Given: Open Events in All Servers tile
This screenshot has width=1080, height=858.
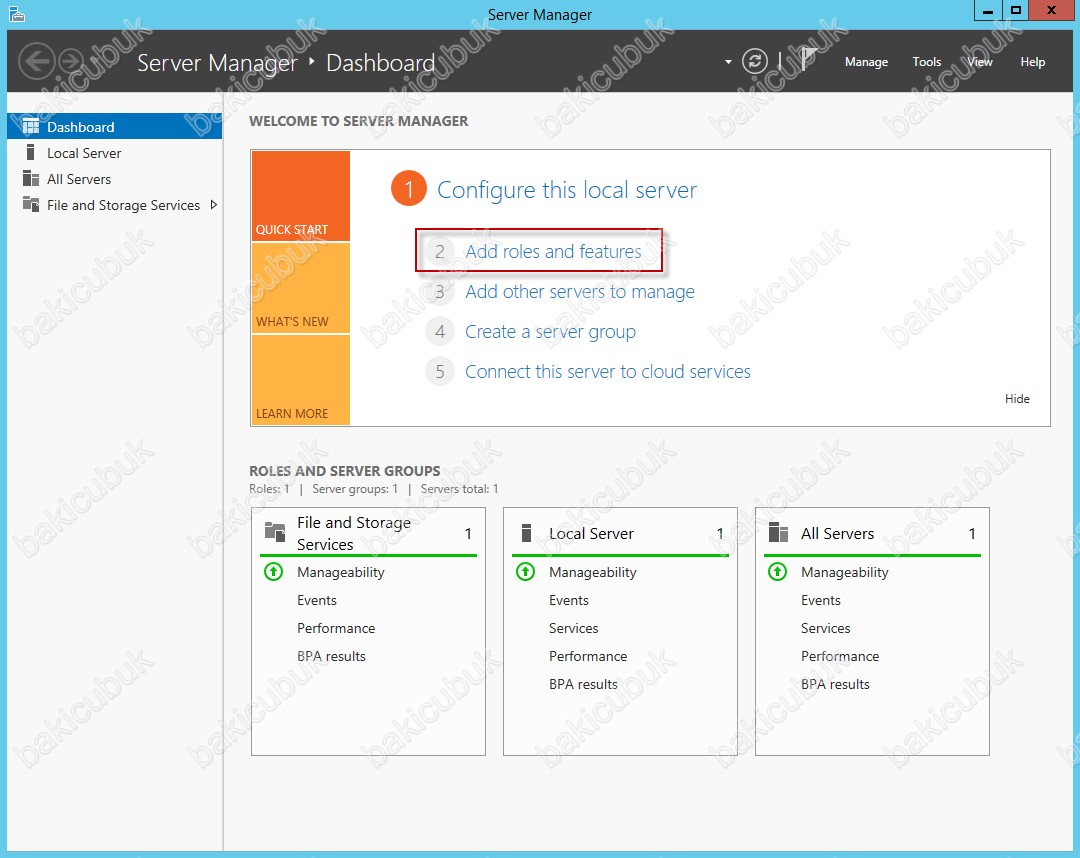Looking at the screenshot, I should click(821, 600).
